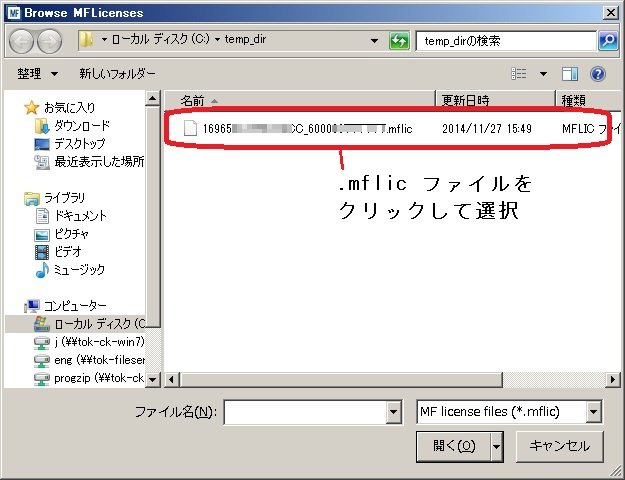The height and width of the screenshot is (480, 625).
Task: Open the MF license files filter dropdown
Action: [x=594, y=412]
